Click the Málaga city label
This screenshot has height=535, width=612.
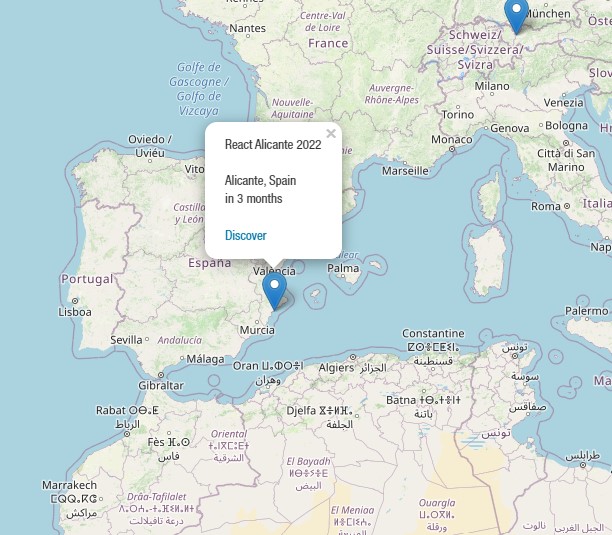click(x=205, y=359)
